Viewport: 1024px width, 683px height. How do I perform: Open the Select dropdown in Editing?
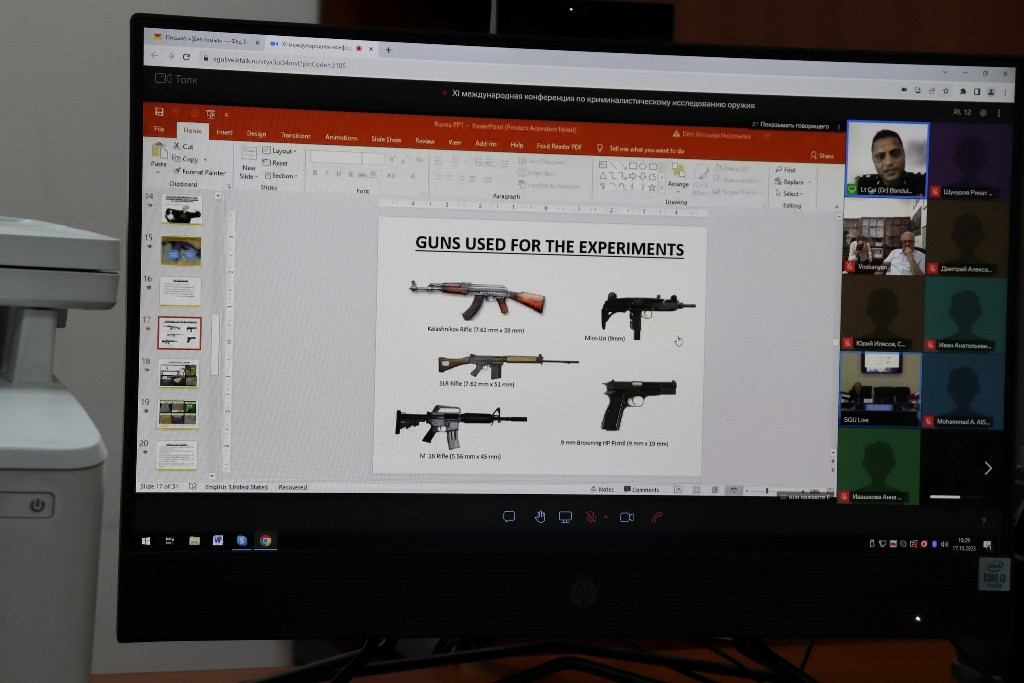pyautogui.click(x=790, y=194)
